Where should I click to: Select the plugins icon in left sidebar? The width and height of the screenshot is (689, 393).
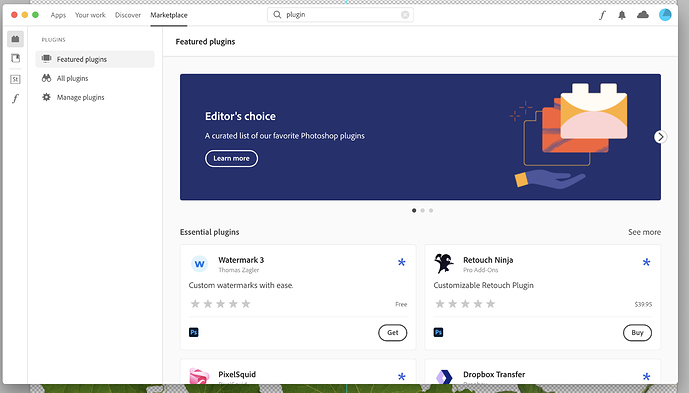15,39
